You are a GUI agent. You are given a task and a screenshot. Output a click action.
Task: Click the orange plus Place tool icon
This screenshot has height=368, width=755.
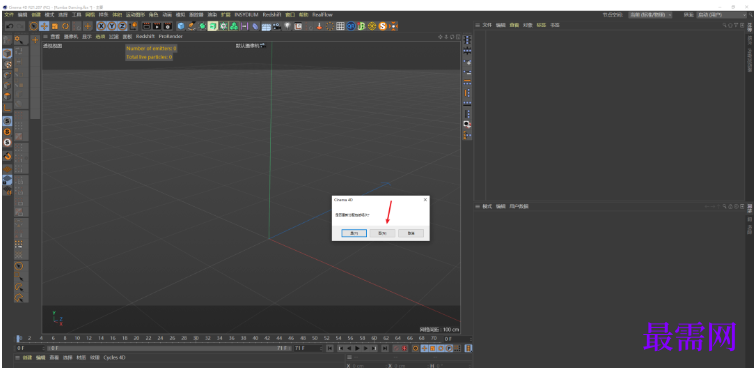[88, 26]
